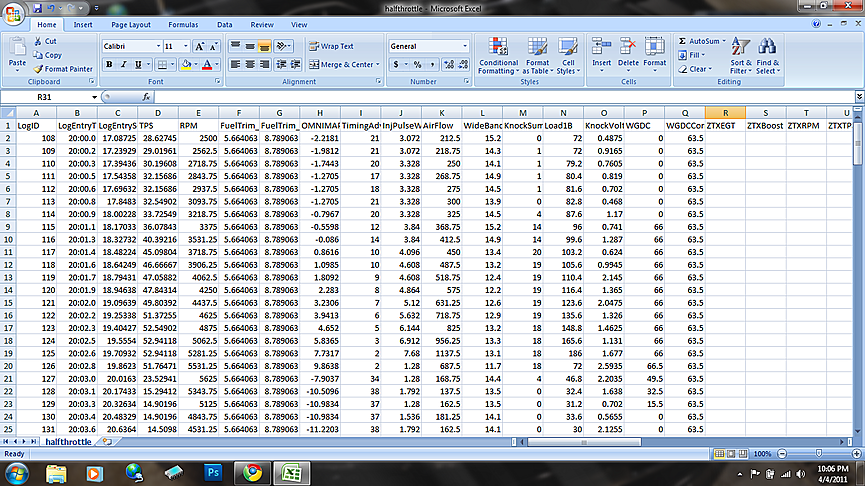This screenshot has width=865, height=486.
Task: Open the Name Box dropdown arrow
Action: pos(94,97)
